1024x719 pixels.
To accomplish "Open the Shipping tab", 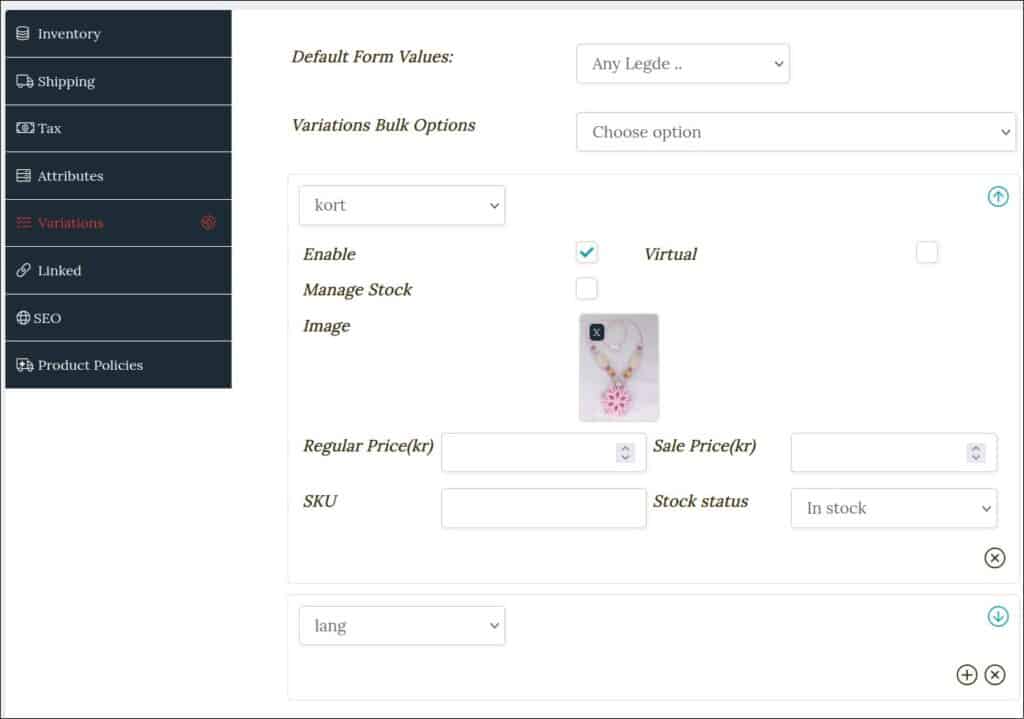I will pos(118,81).
